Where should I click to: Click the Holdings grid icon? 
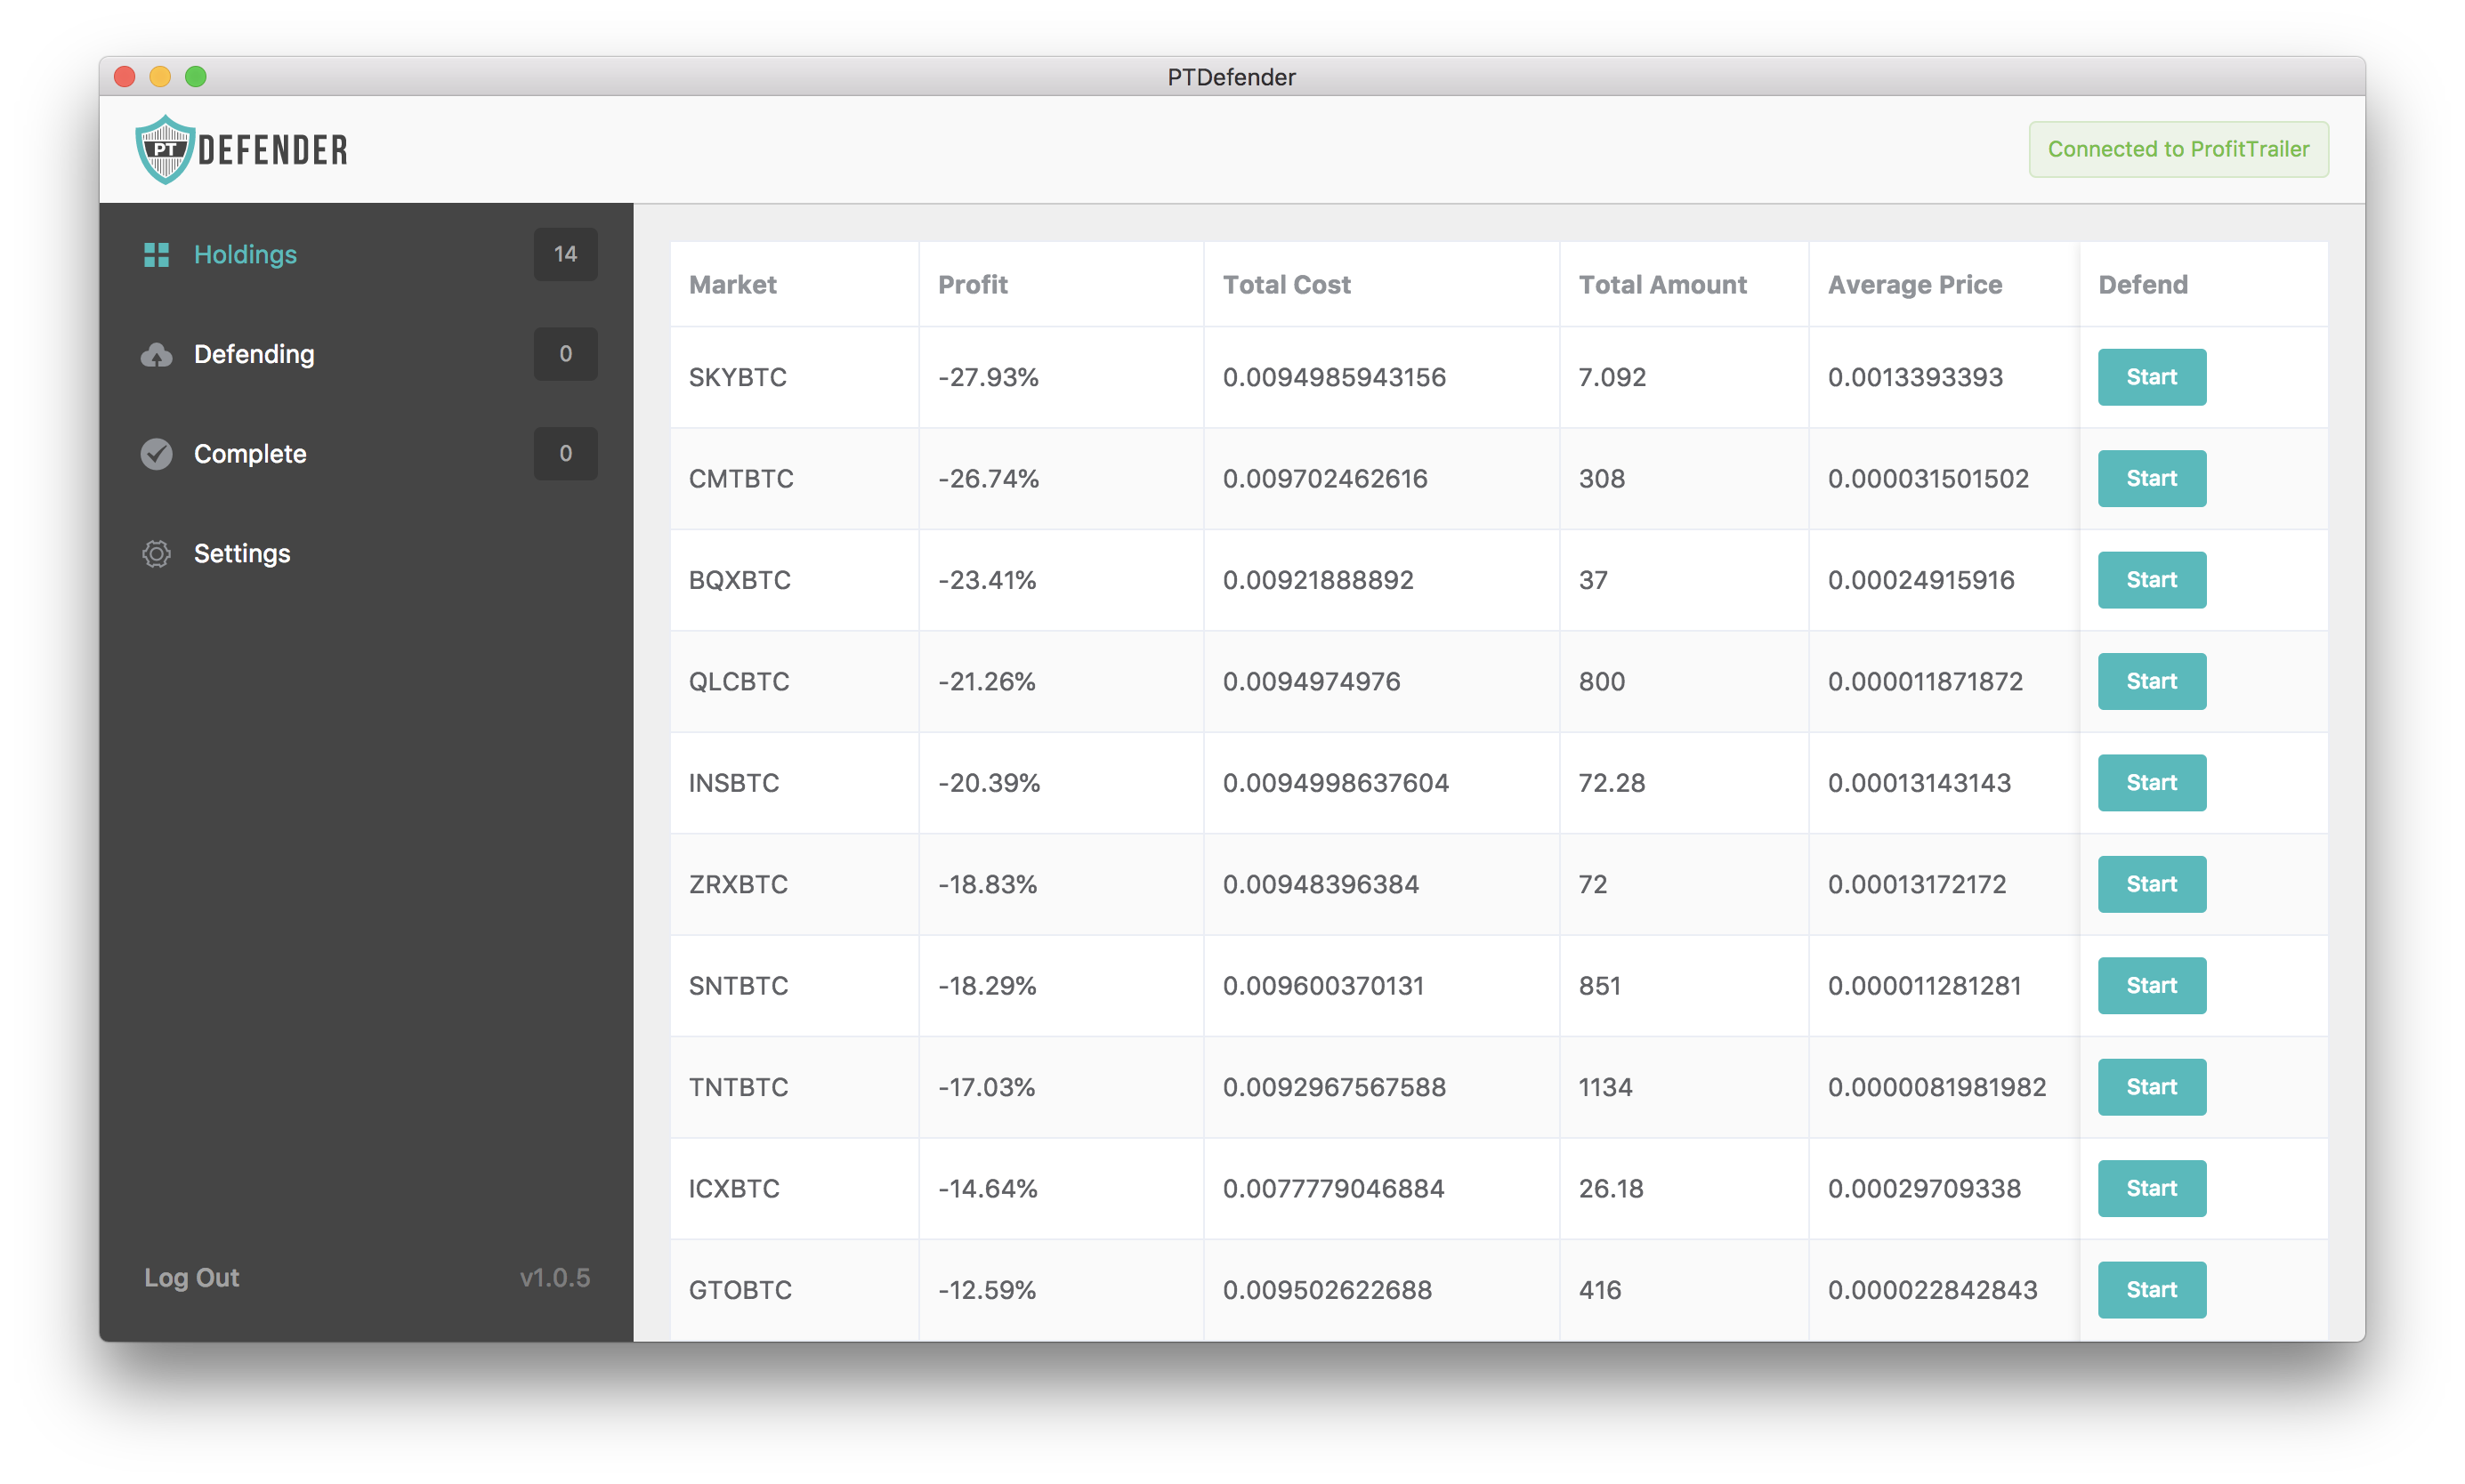[x=156, y=254]
